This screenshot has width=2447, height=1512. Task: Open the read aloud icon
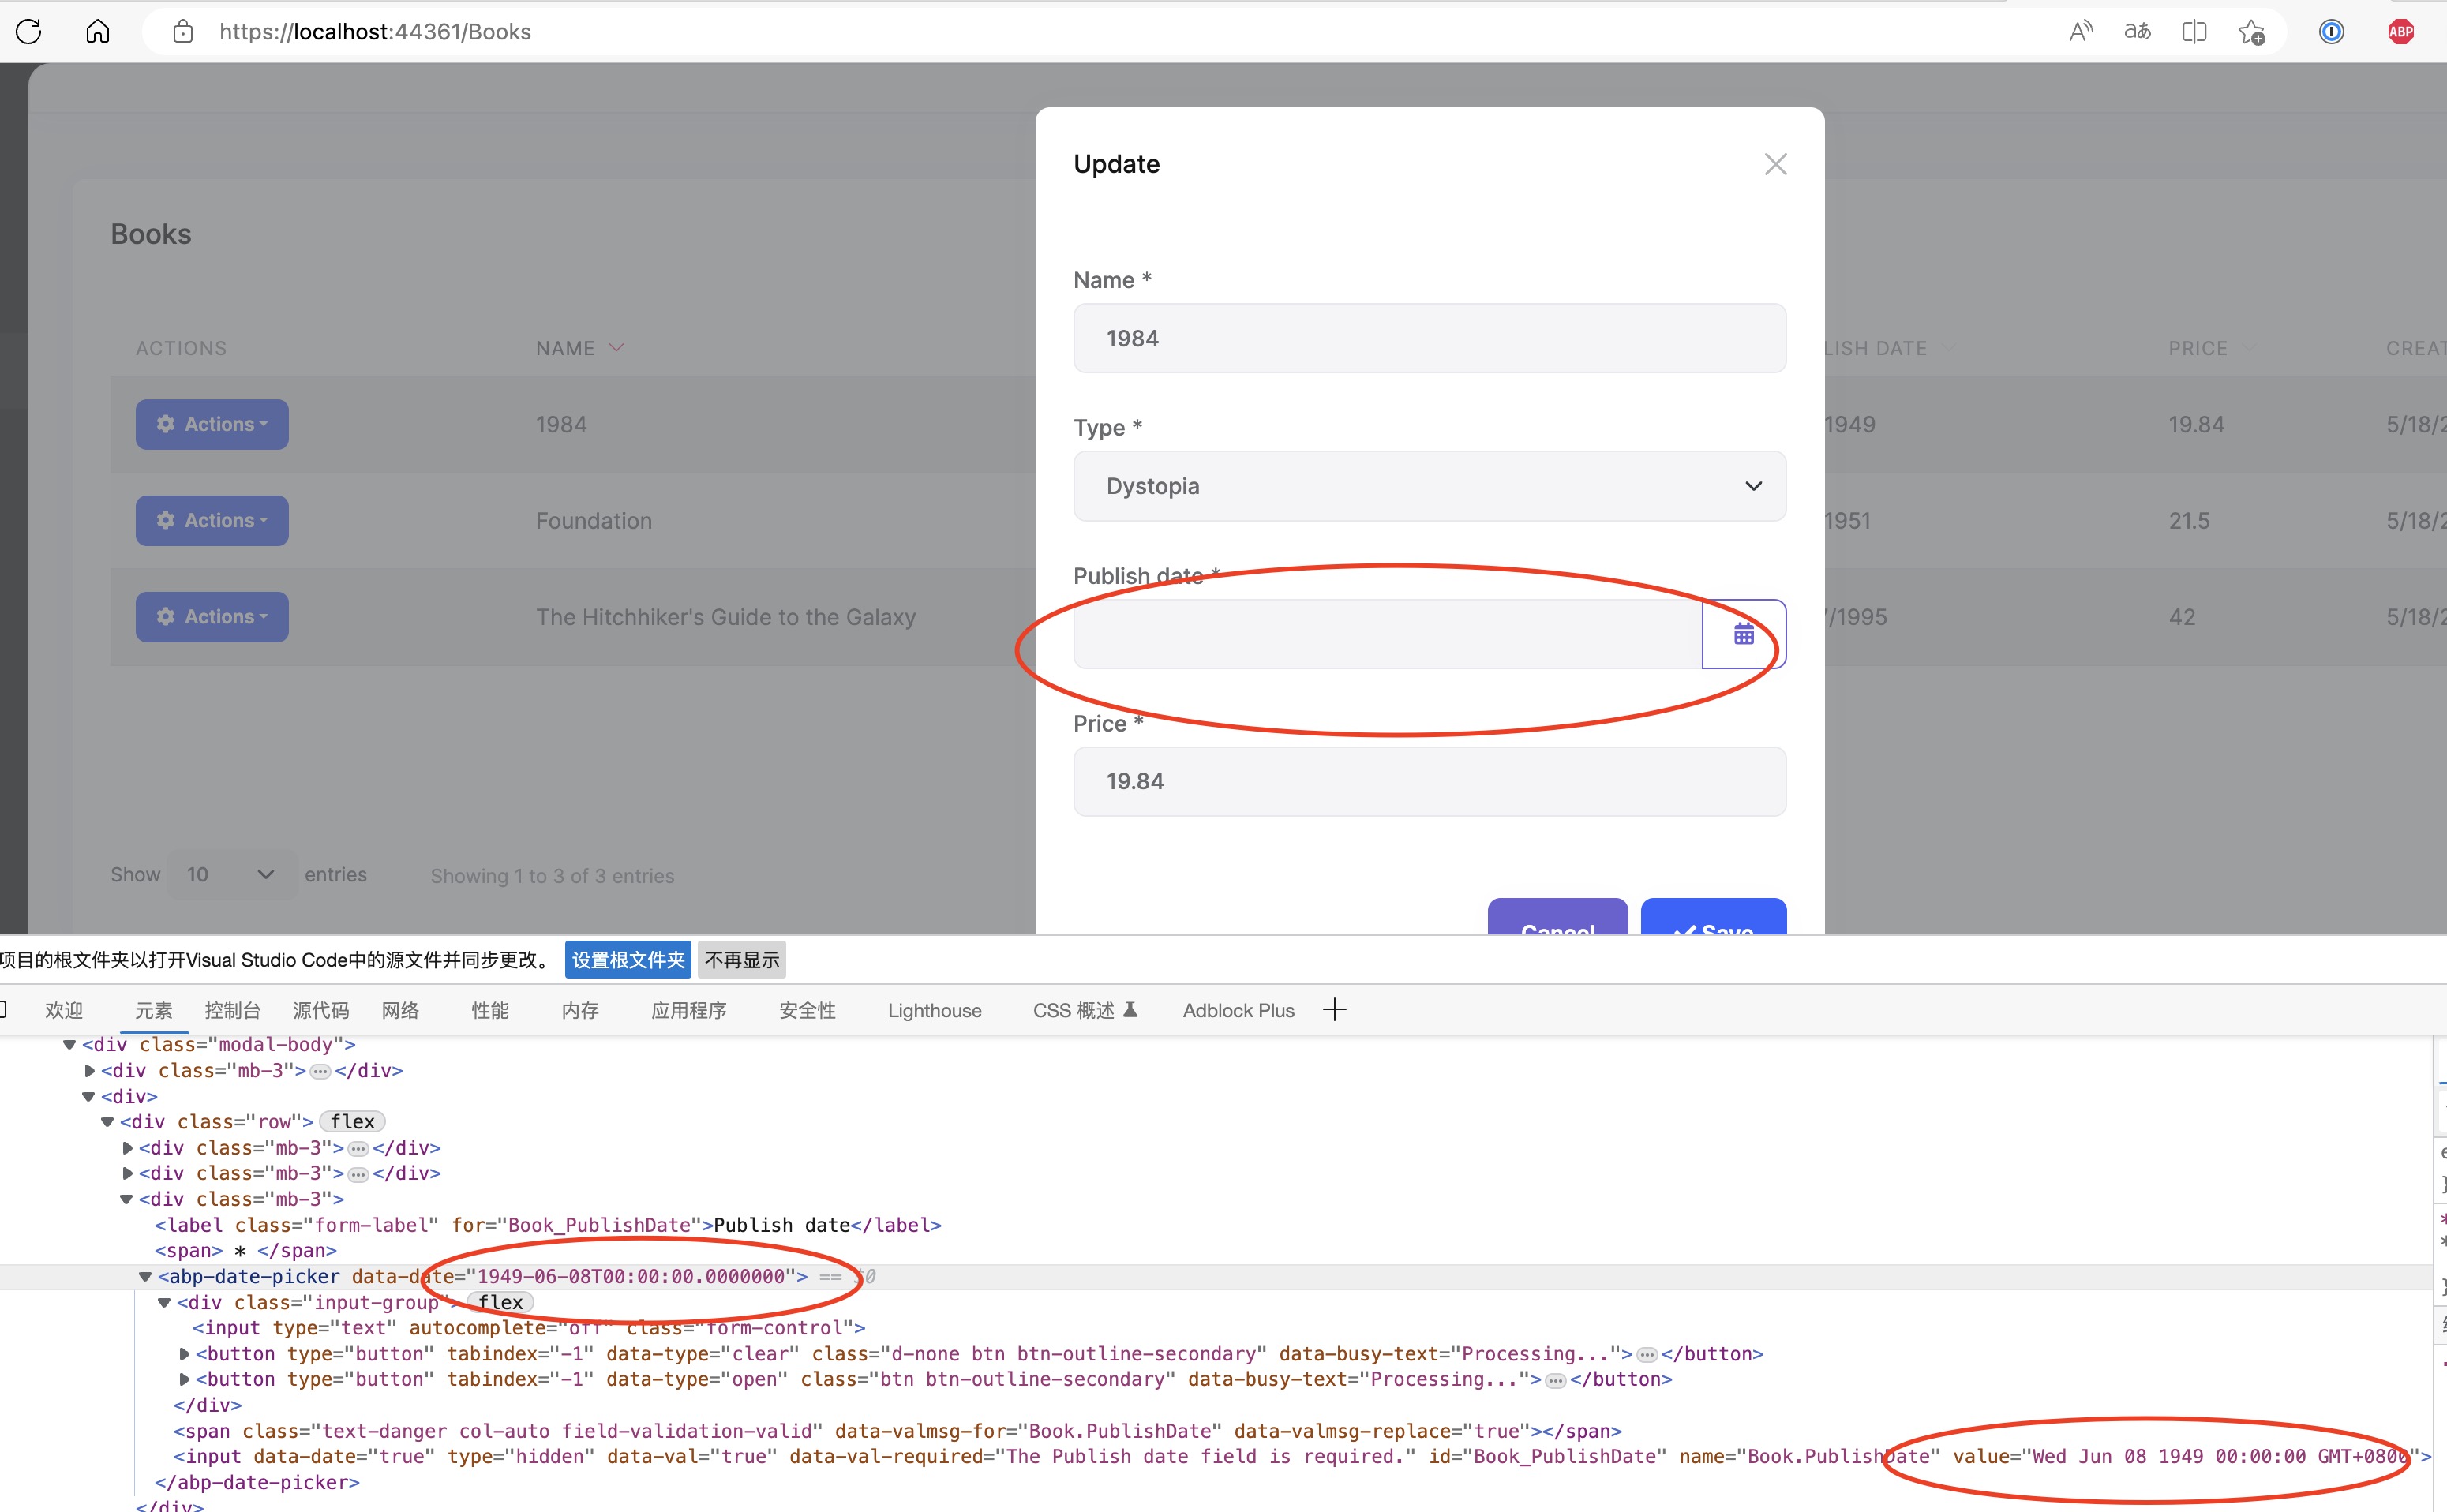[x=2080, y=32]
